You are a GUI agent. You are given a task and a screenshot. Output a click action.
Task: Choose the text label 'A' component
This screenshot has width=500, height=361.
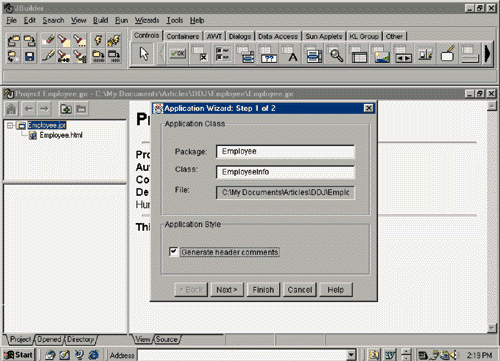pyautogui.click(x=291, y=54)
